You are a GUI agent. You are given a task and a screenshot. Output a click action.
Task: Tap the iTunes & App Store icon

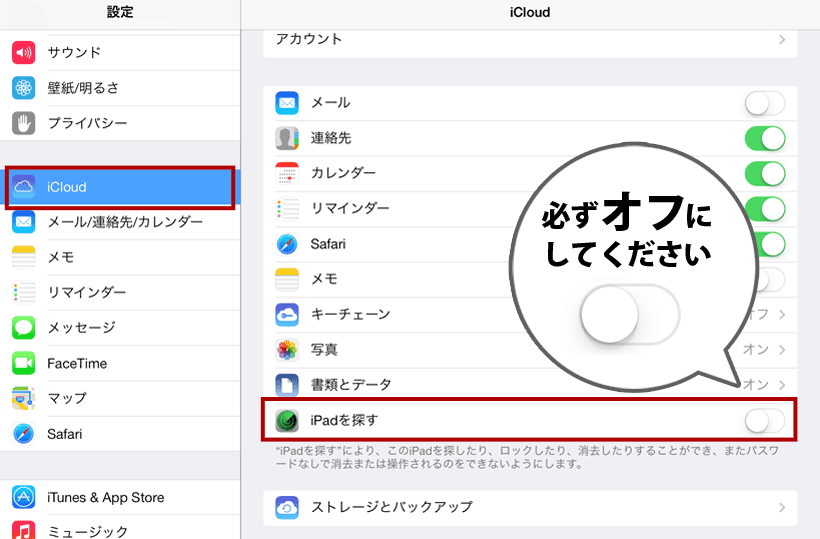pos(24,497)
